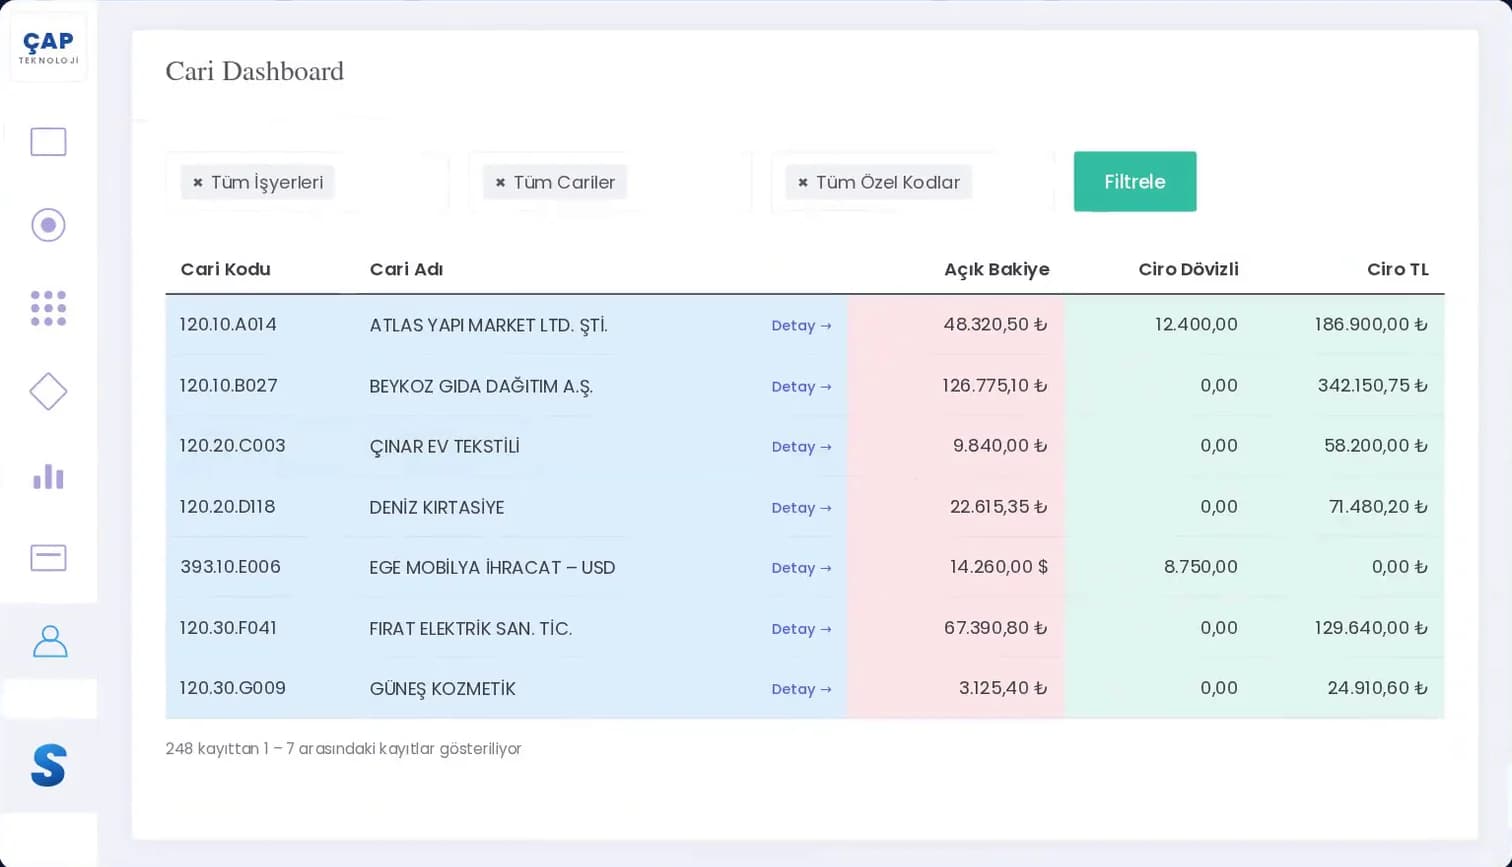The width and height of the screenshot is (1512, 867).
Task: Click Ciro TL value 24.910,60 ₺
Action: click(1377, 688)
